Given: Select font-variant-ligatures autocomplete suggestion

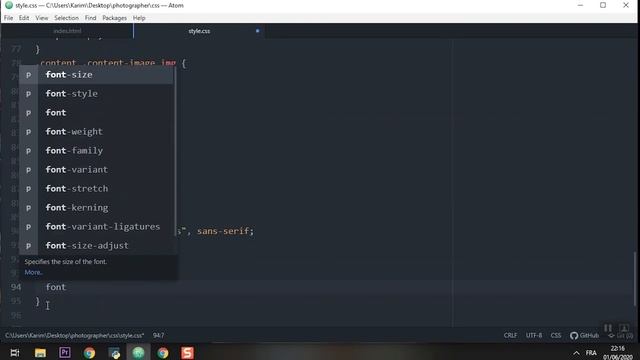Looking at the screenshot, I should 96,227.
